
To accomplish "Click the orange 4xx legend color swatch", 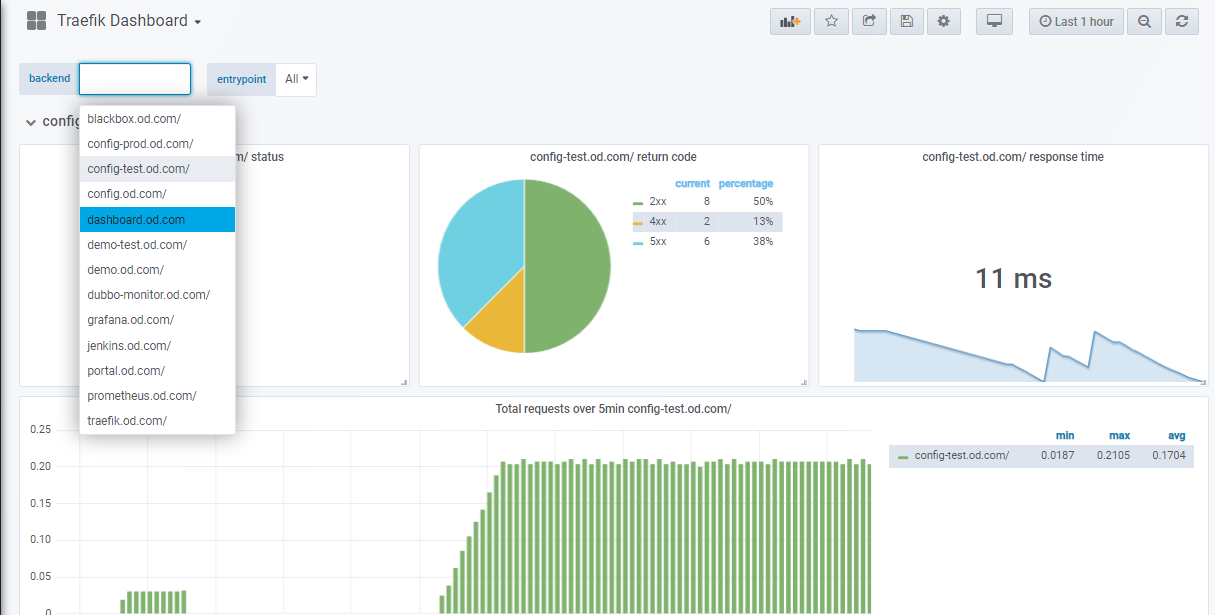I will click(x=638, y=223).
